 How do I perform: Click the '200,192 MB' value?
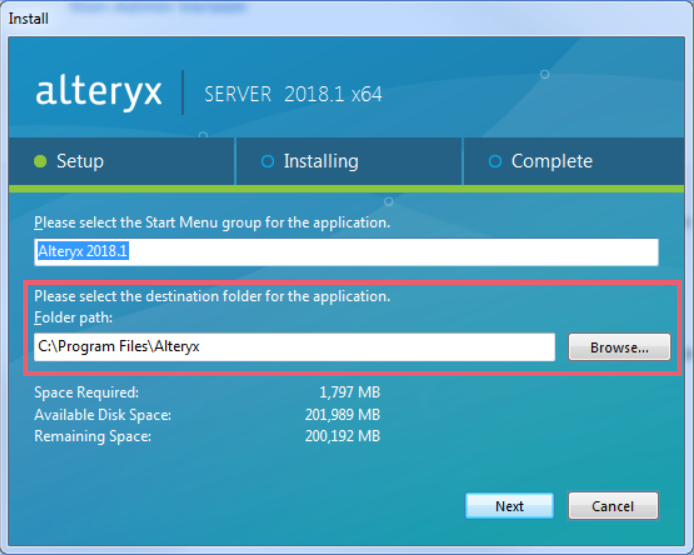click(x=343, y=436)
